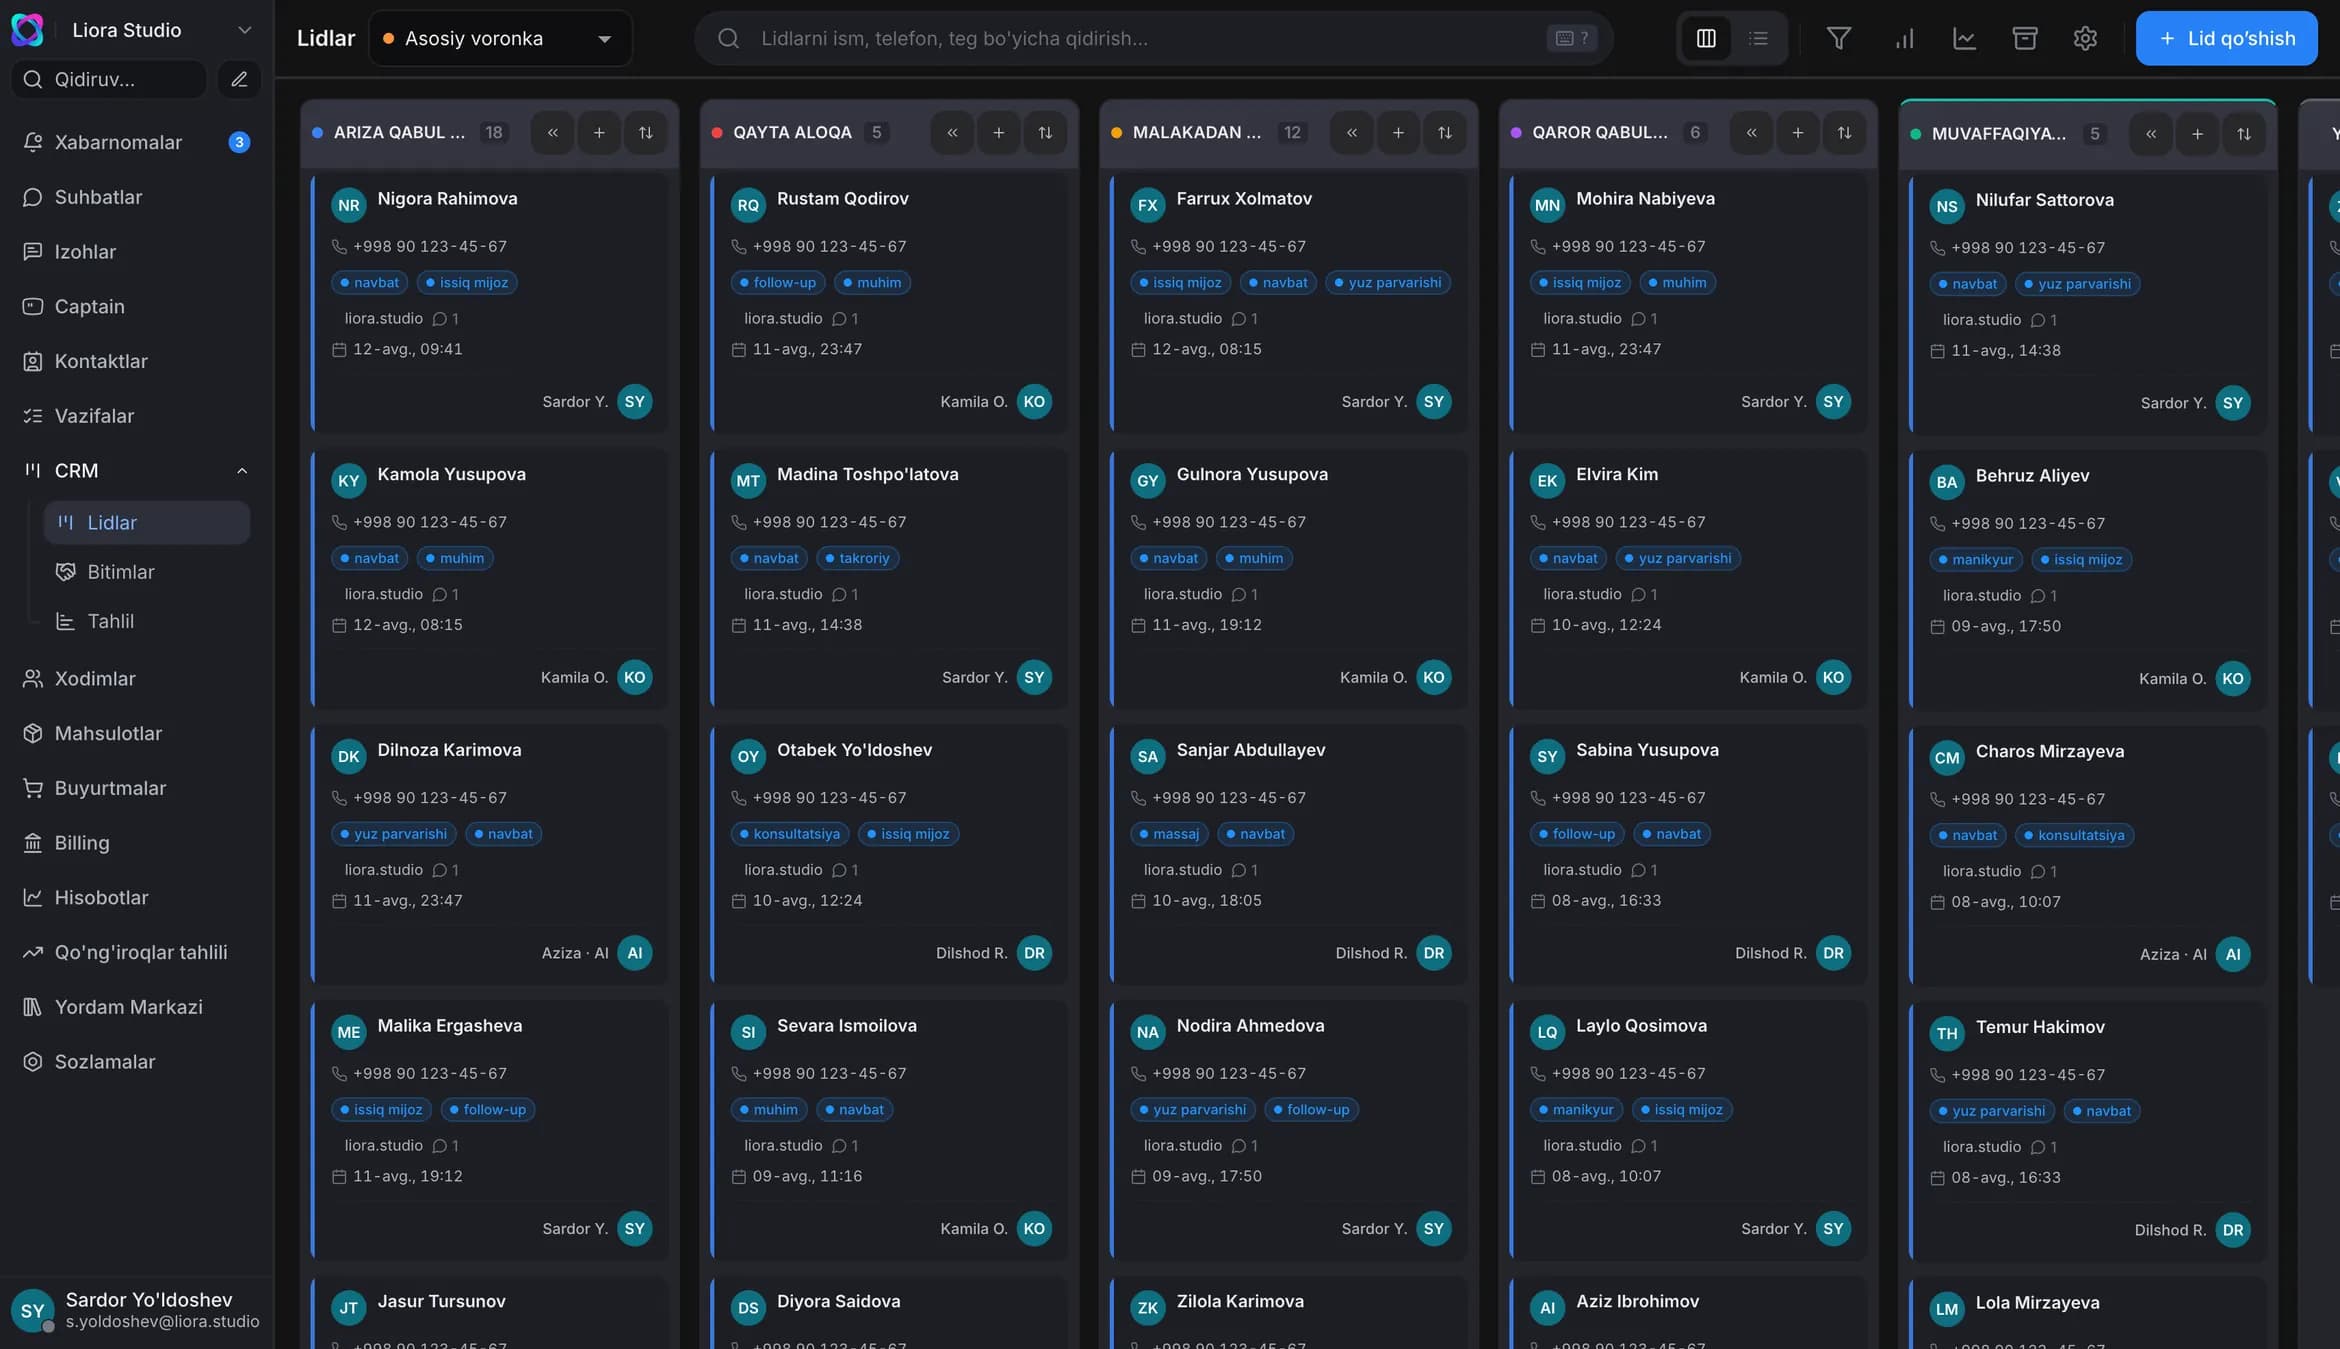
Task: Click the sidebar Qidiruv search box
Action: pos(108,79)
